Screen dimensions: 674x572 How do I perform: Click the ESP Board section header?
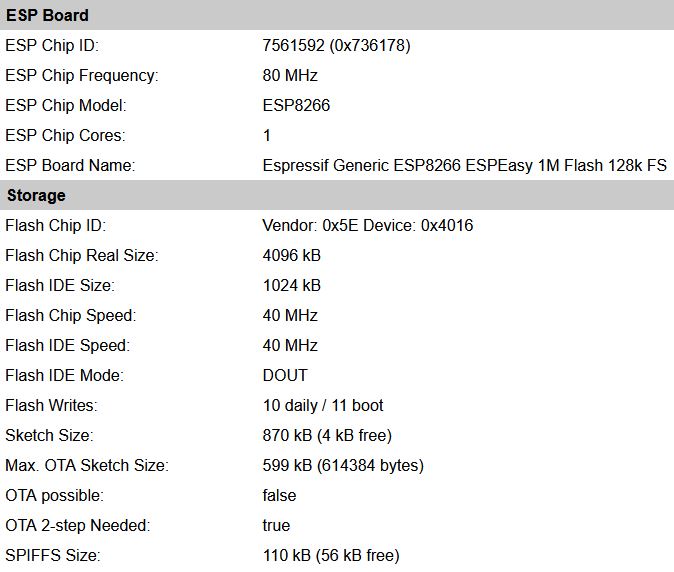coord(337,15)
